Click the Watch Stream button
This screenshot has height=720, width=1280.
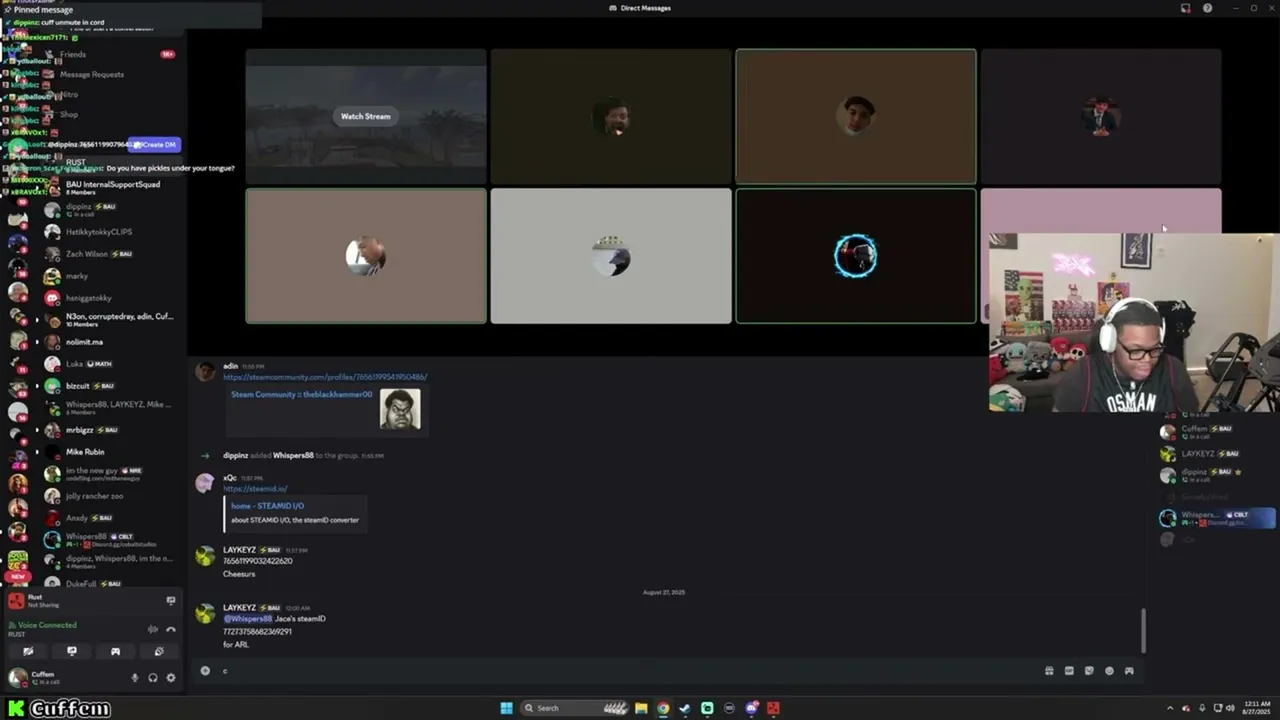point(366,116)
